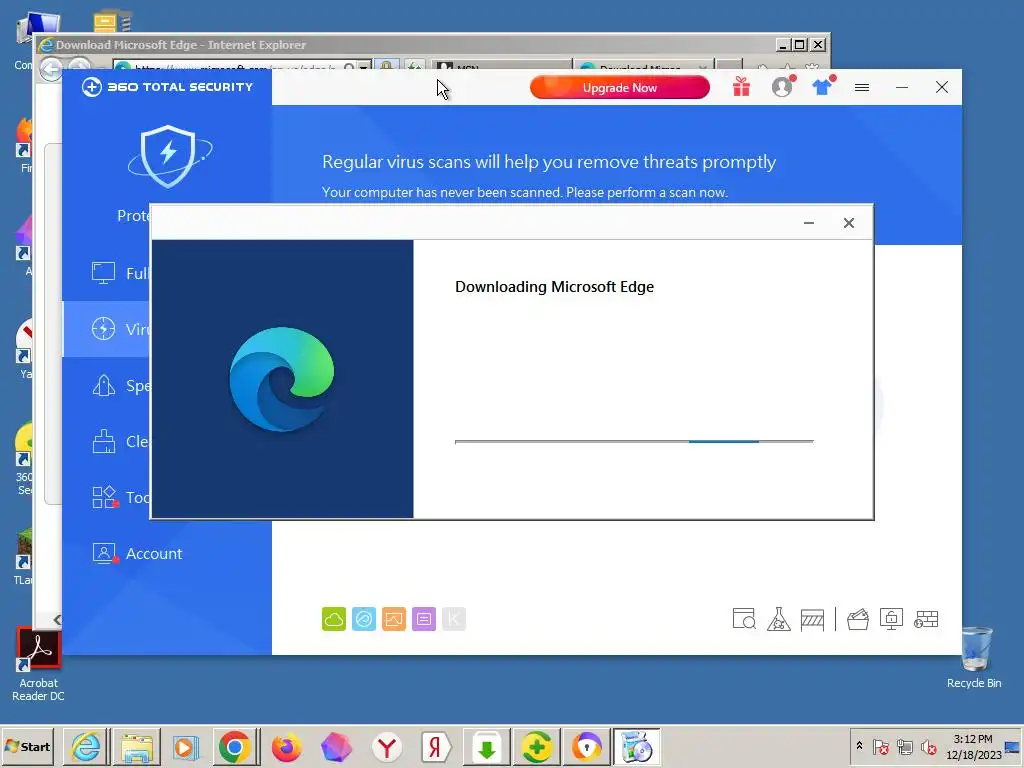Open the 360 hamburger main menu
Viewport: 1024px width, 768px height.
pyautogui.click(x=862, y=88)
